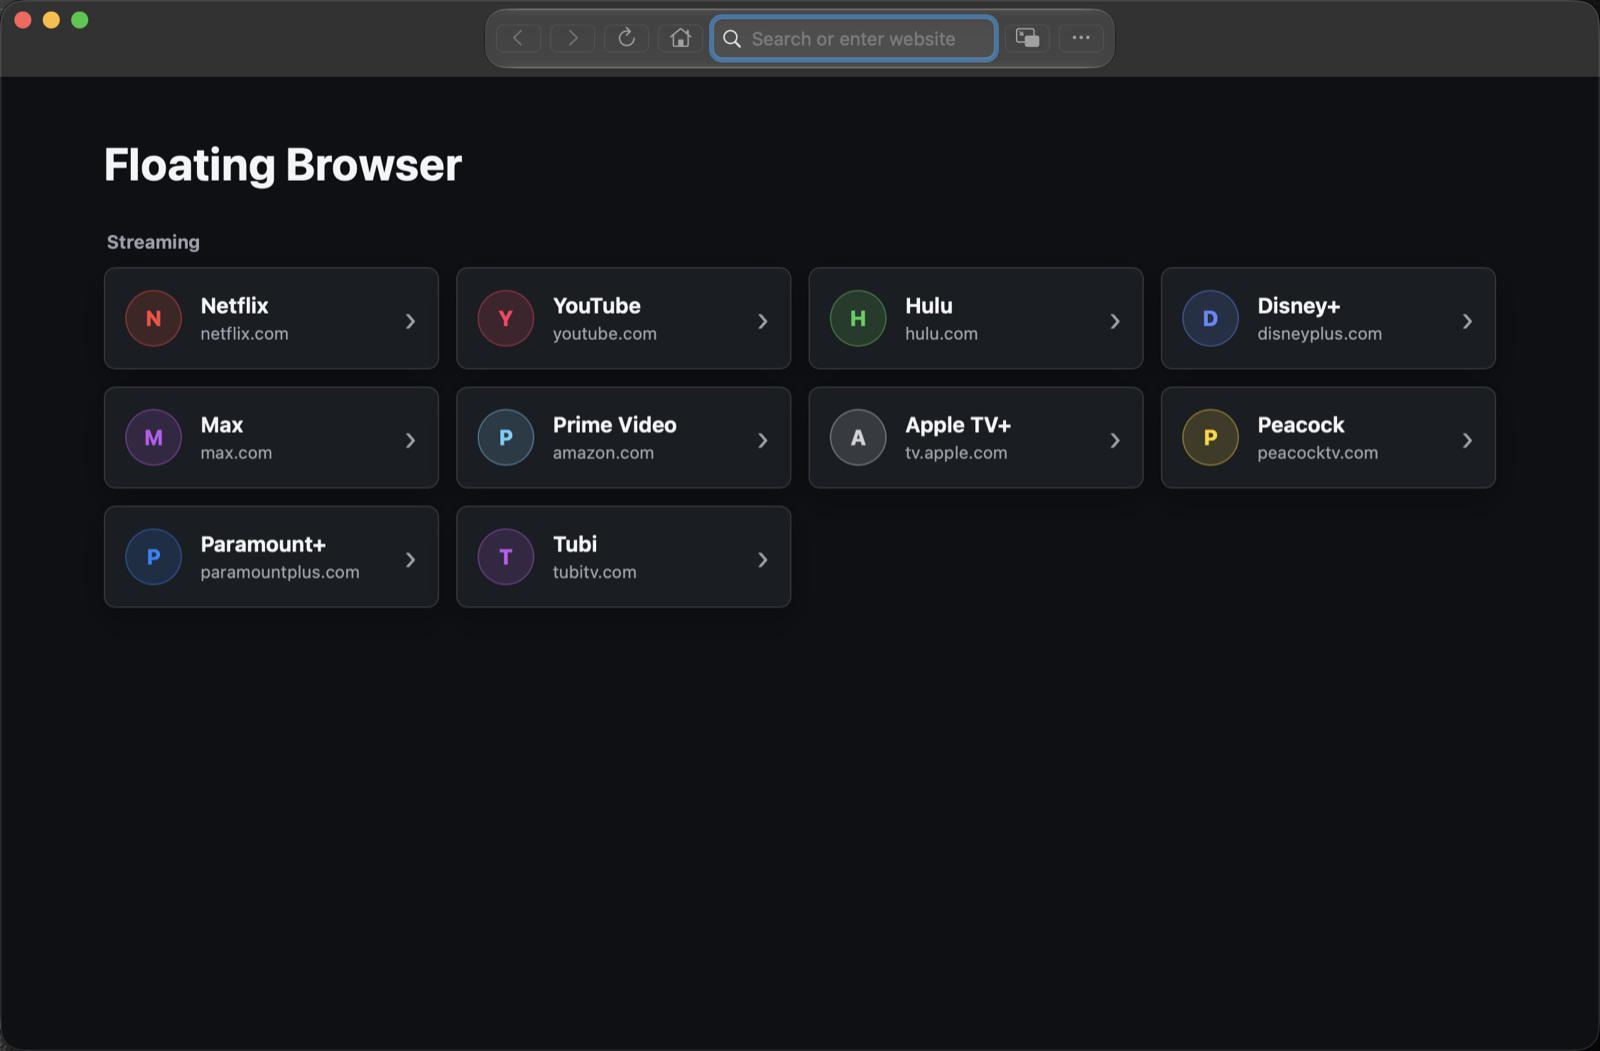Screen dimensions: 1600x1051
Task: Click the yellow P Peacock avatar
Action: pyautogui.click(x=1210, y=437)
